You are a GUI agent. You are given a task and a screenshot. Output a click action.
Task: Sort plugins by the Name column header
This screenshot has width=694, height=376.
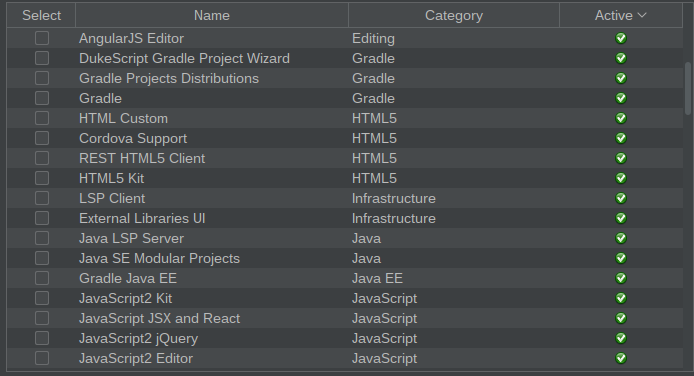212,15
